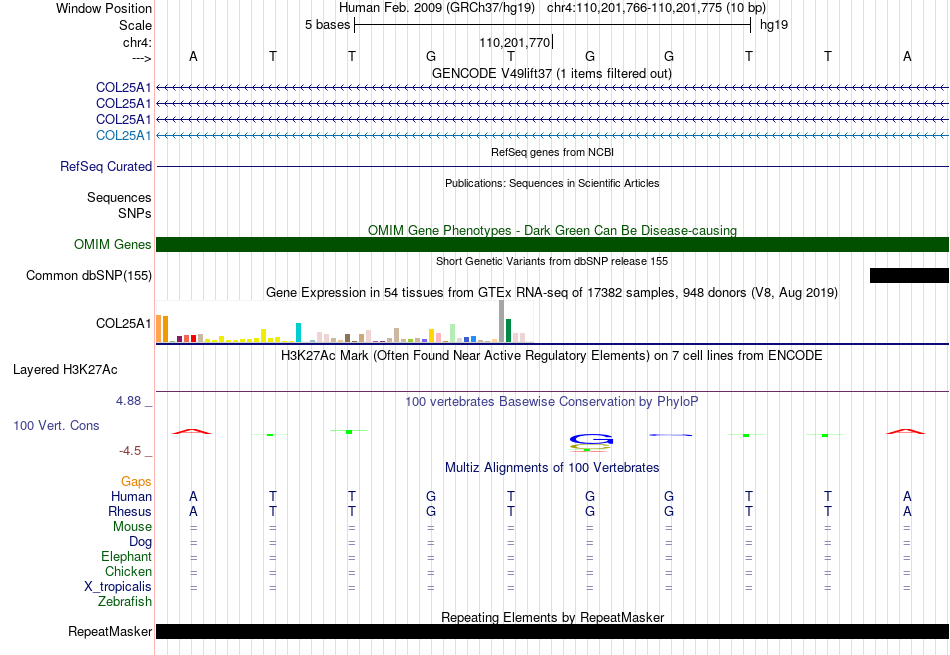Screen dimensions: 950x655
Task: Click the blue G logo in PhyloP track
Action: click(591, 439)
